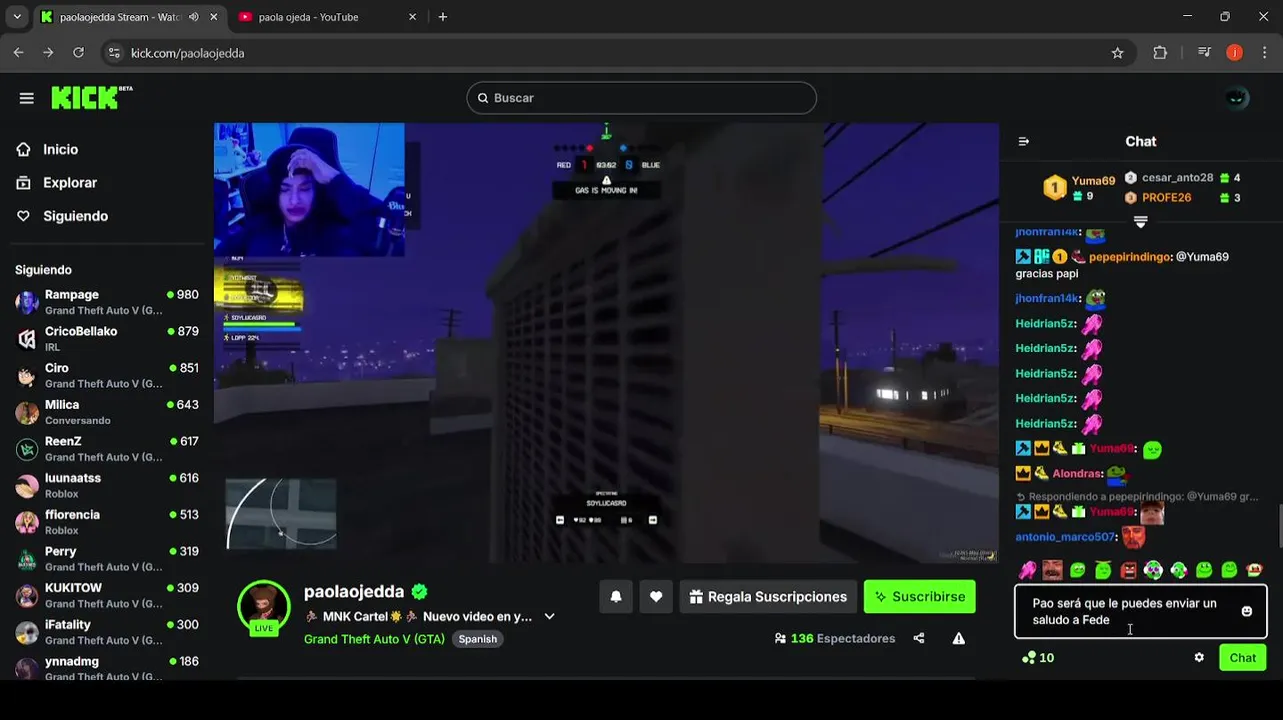Open CricoBellako channel in following list

coord(107,338)
